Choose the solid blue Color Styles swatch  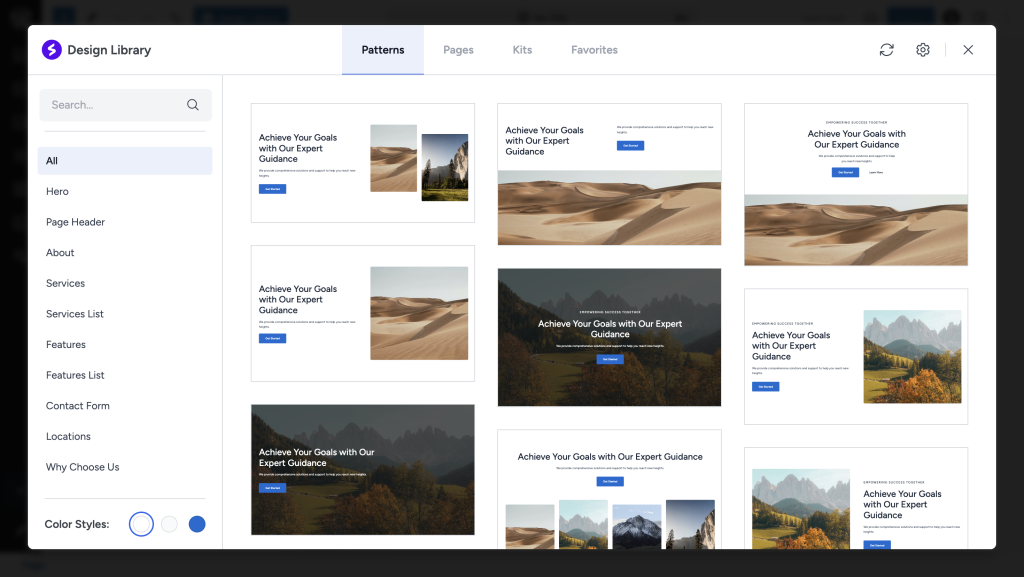click(x=197, y=523)
